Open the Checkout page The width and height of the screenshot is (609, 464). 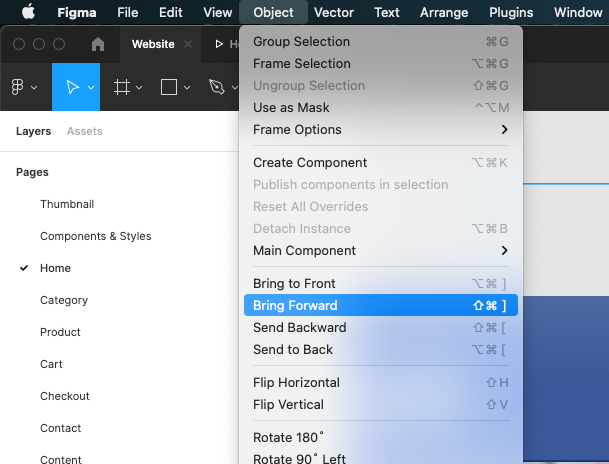click(x=65, y=396)
